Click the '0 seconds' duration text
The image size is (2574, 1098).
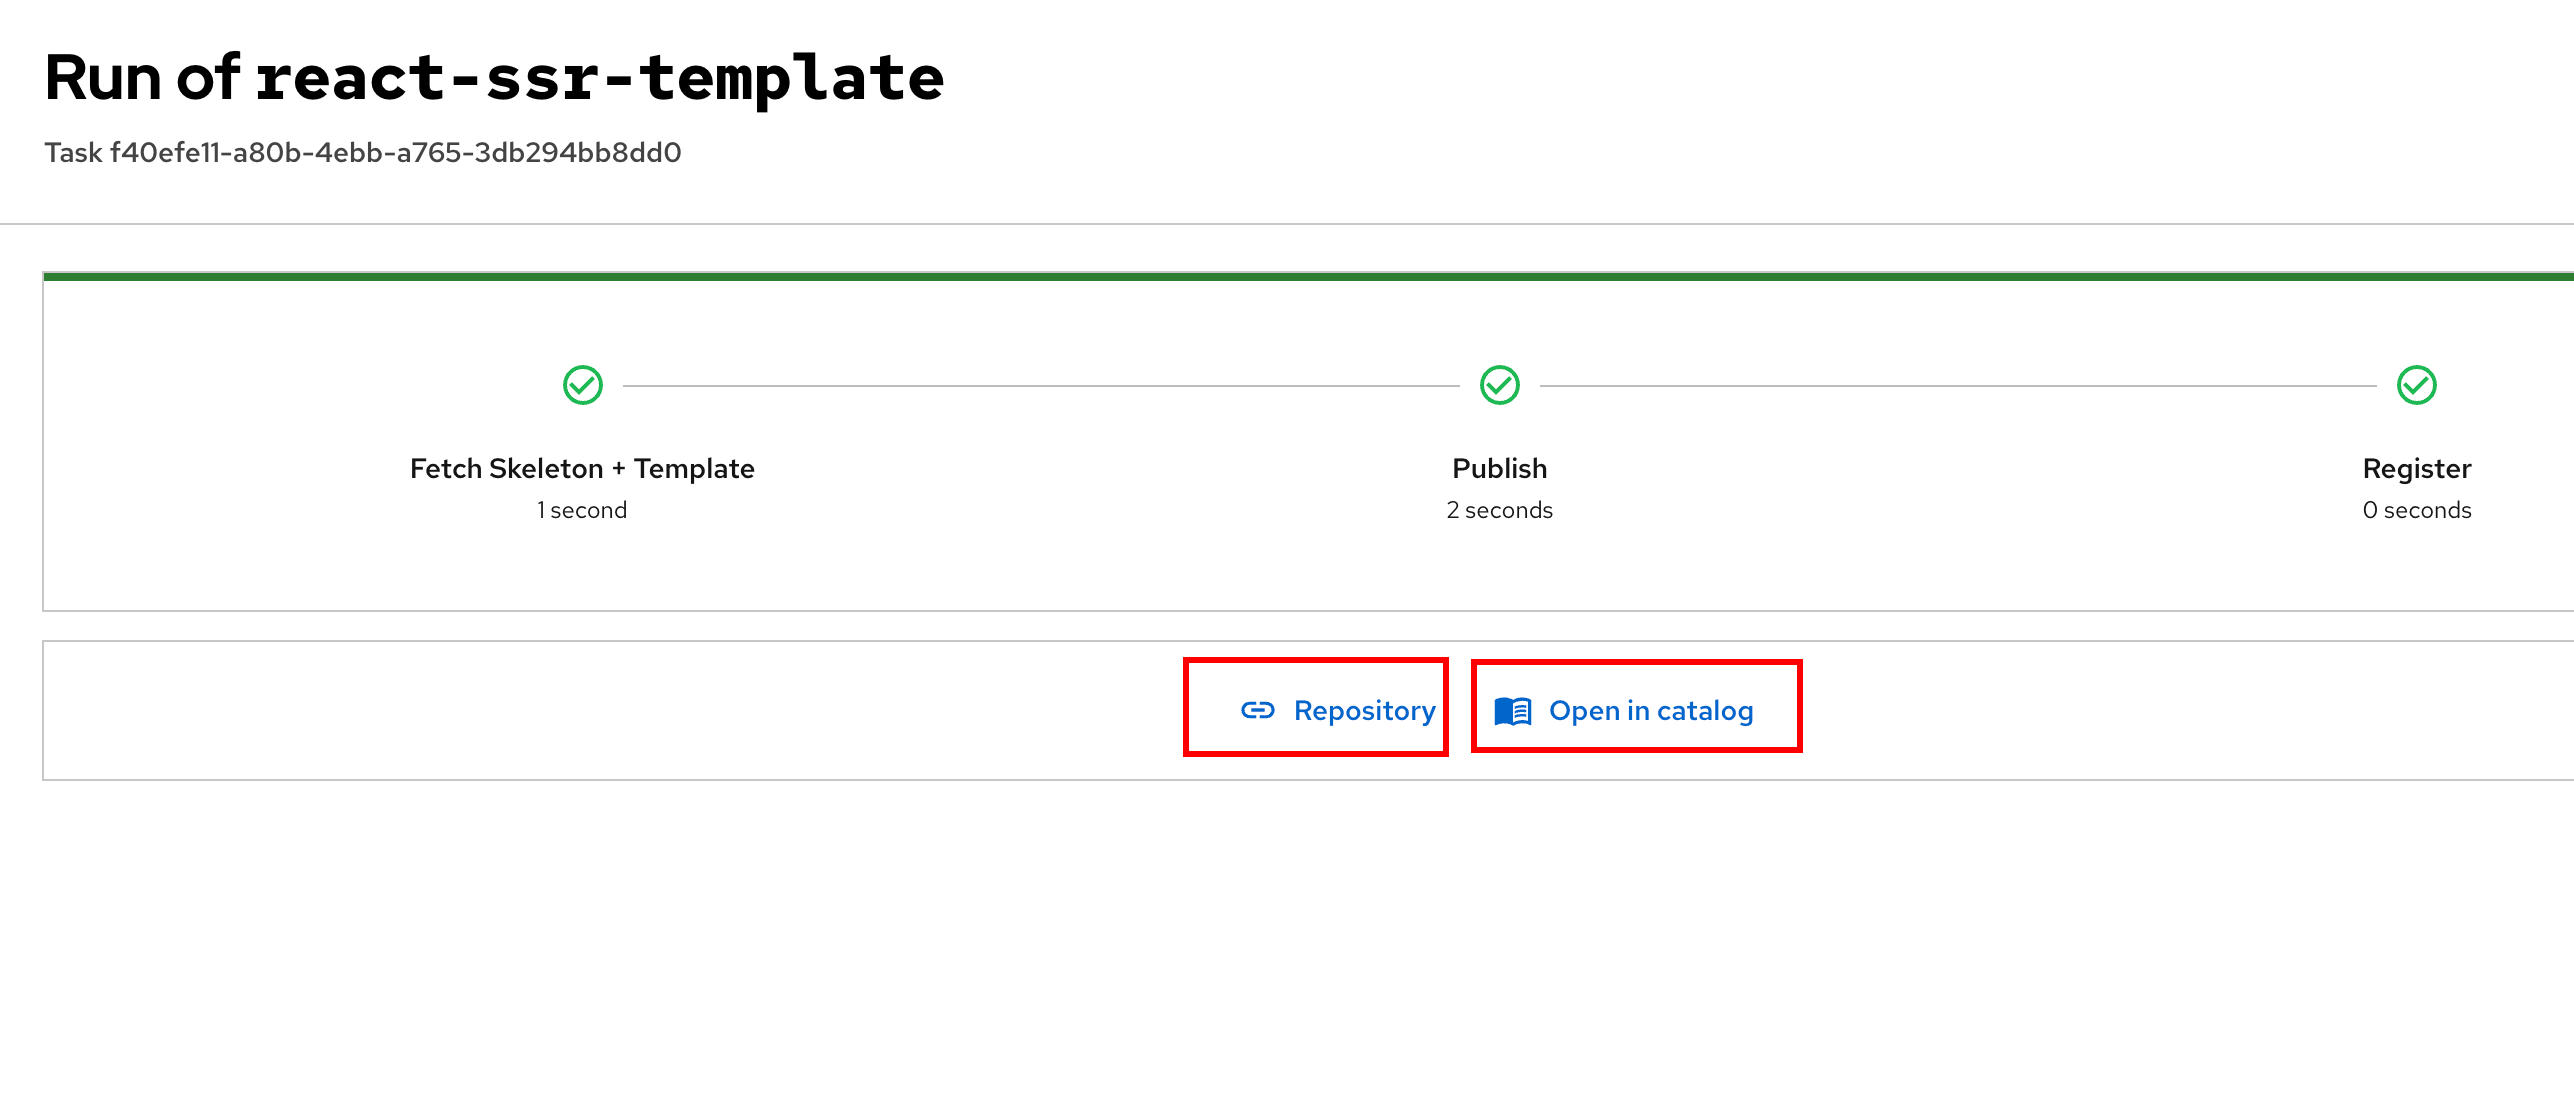click(2416, 510)
